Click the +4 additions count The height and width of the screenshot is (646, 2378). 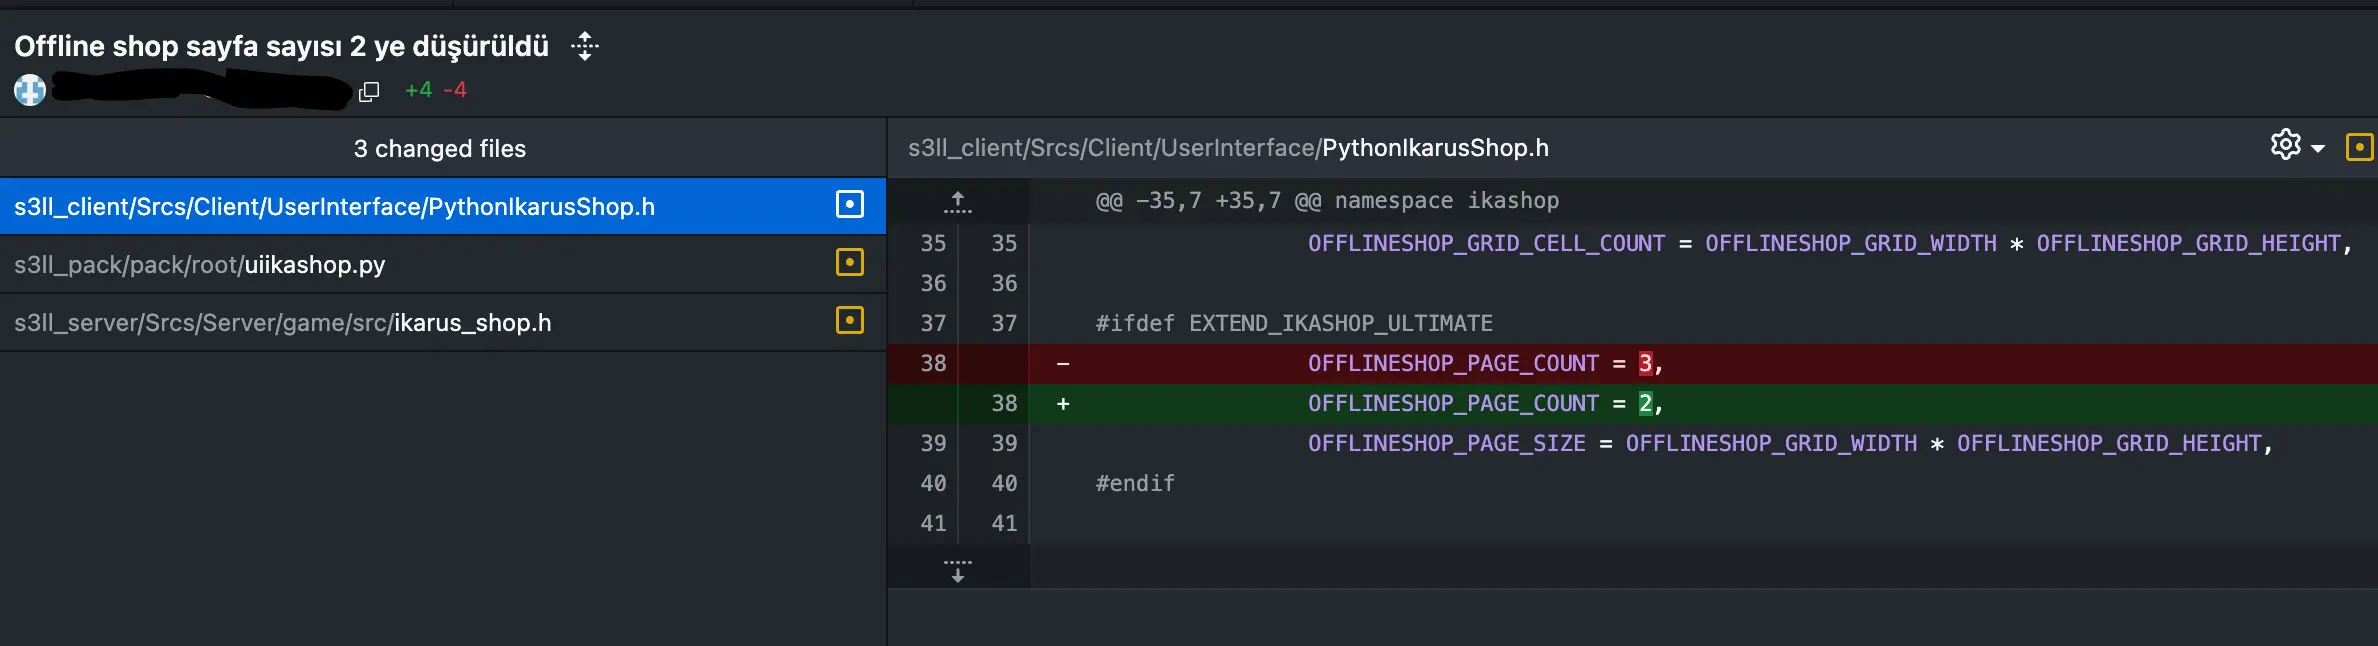tap(418, 90)
